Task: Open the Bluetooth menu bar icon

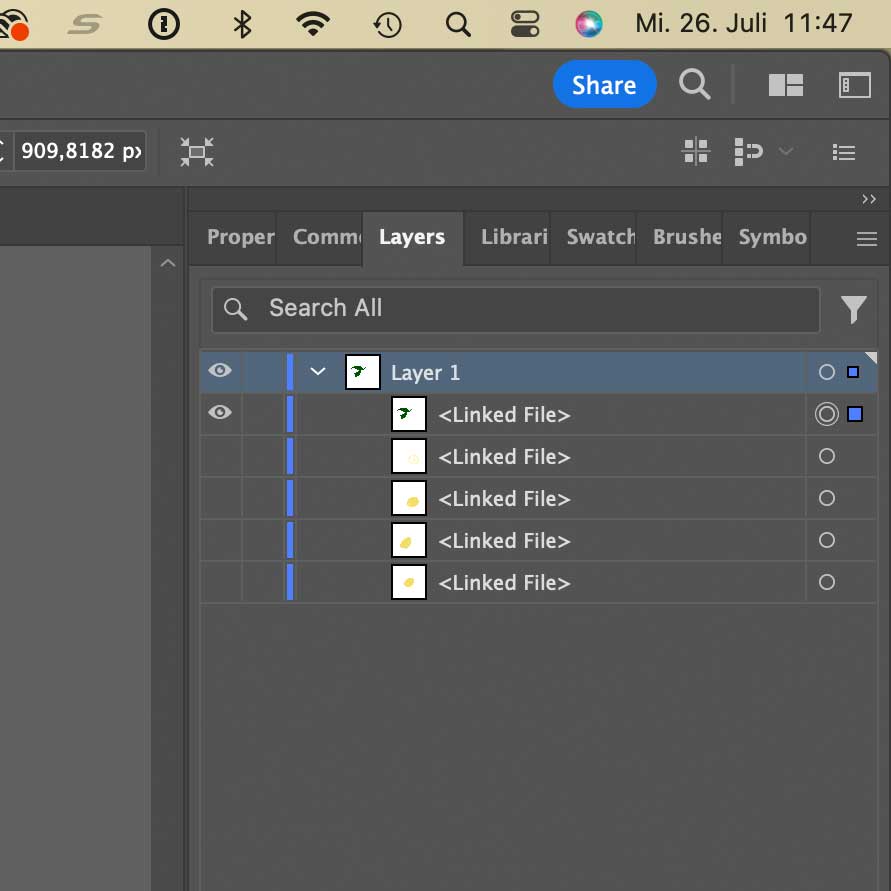Action: point(243,24)
